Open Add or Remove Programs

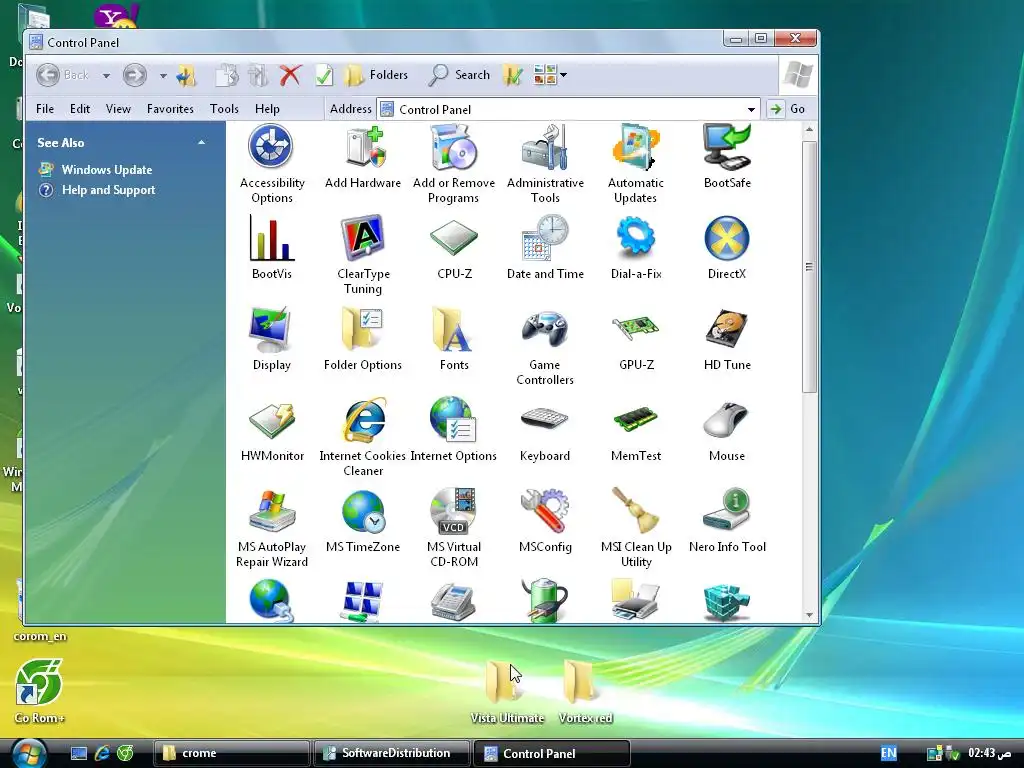coord(454,163)
